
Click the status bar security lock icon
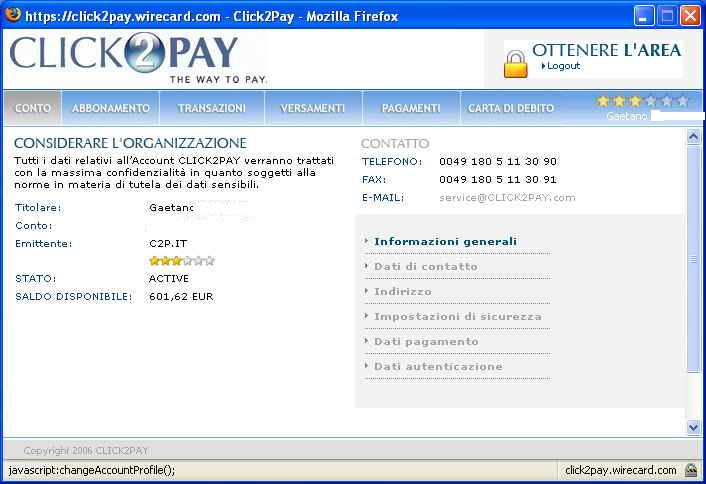691,470
